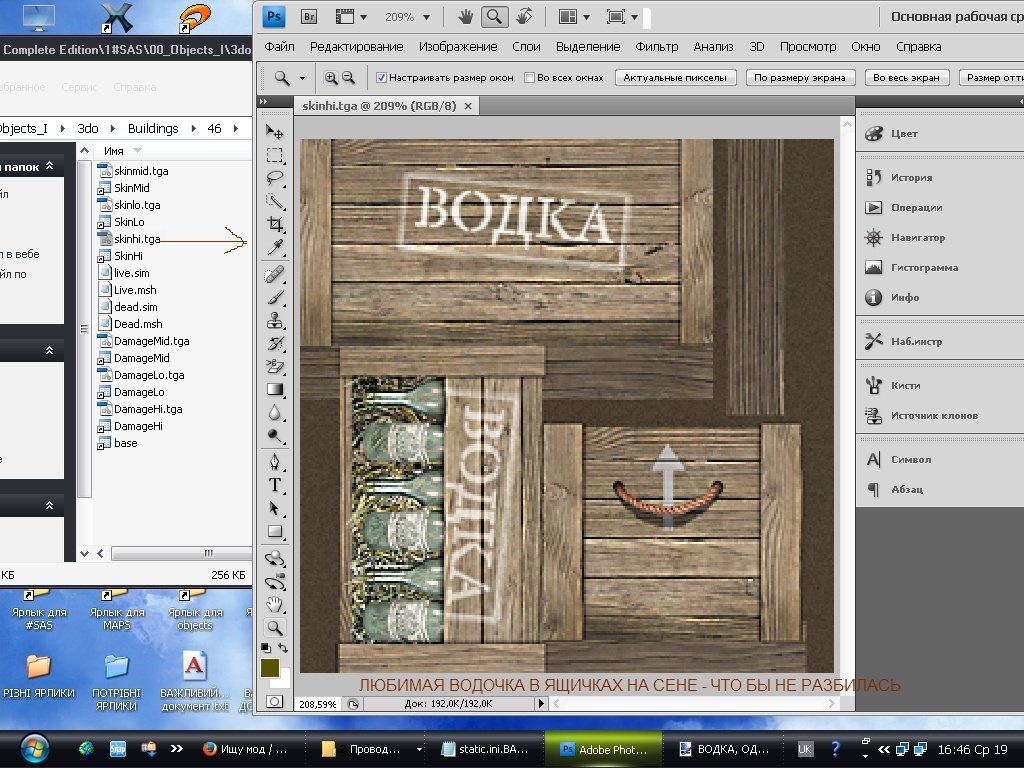
Task: Select the Lasso tool
Action: tap(275, 178)
